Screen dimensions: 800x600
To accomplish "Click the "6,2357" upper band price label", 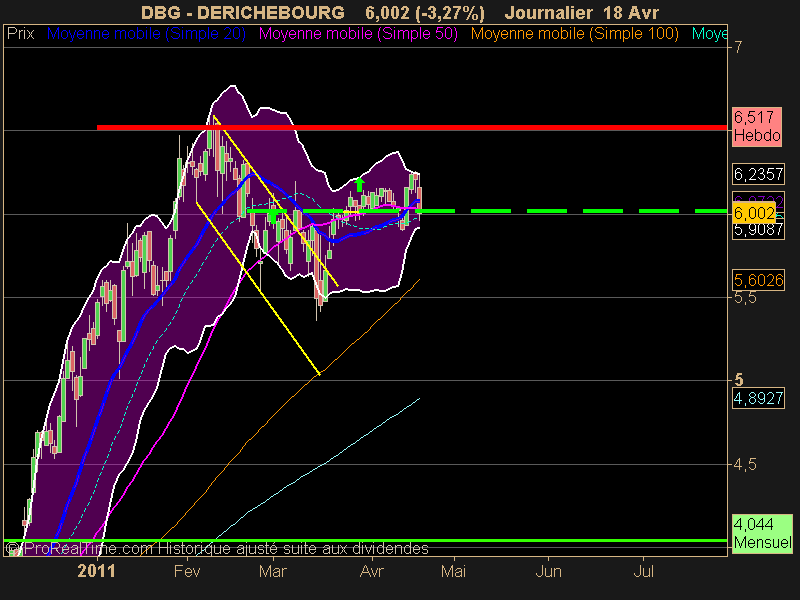I will point(758,174).
